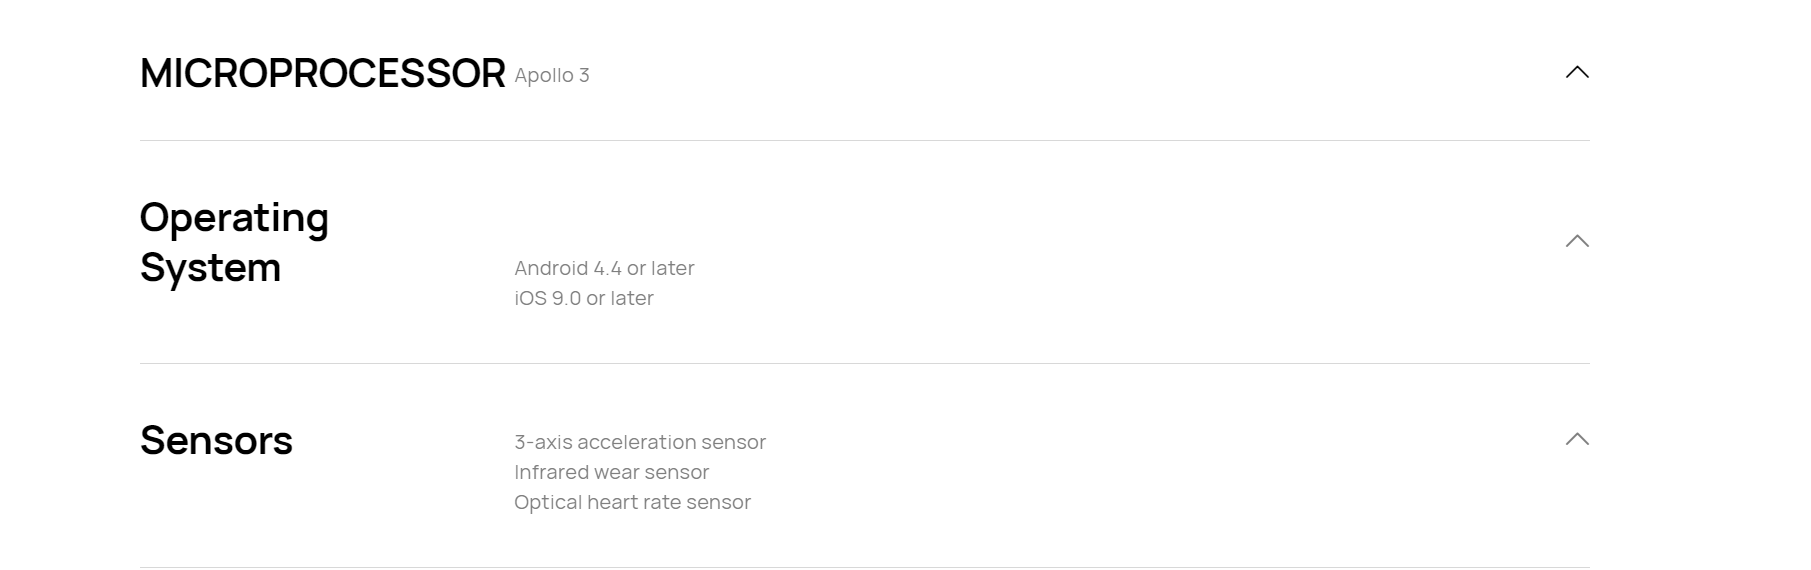Click the word 'Android' in requirements
The width and height of the screenshot is (1811, 570).
[551, 268]
